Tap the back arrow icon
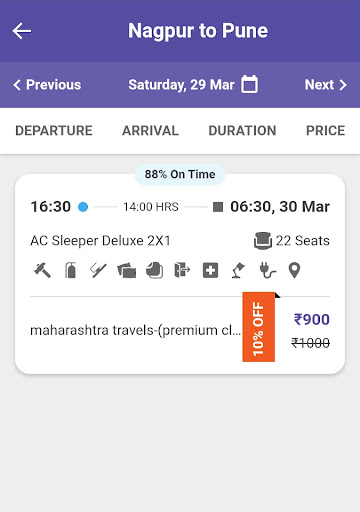The image size is (360, 512). coord(22,31)
